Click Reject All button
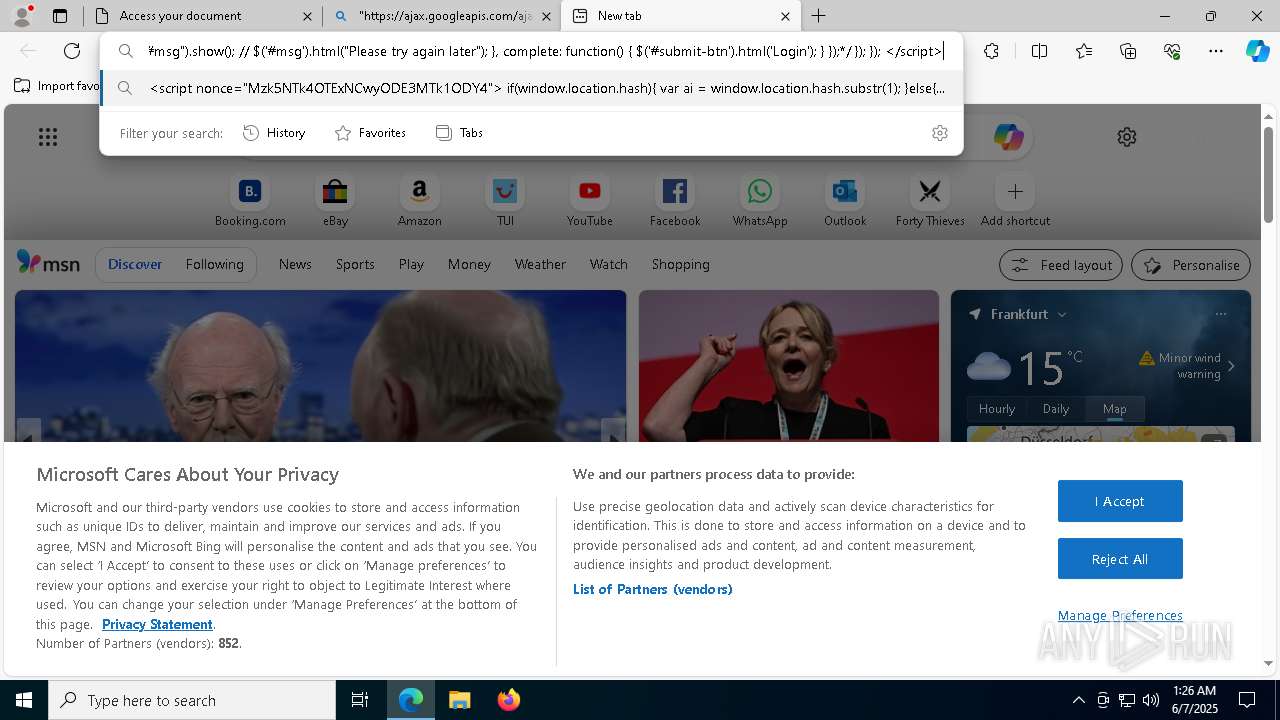Viewport: 1280px width, 720px height. pos(1120,559)
